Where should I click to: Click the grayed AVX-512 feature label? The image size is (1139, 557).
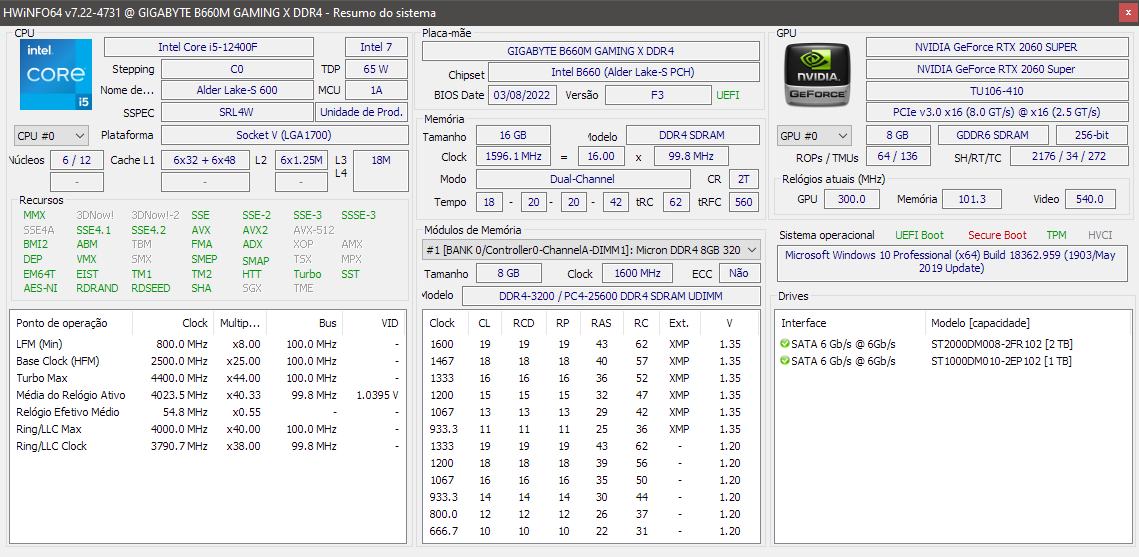tap(314, 230)
